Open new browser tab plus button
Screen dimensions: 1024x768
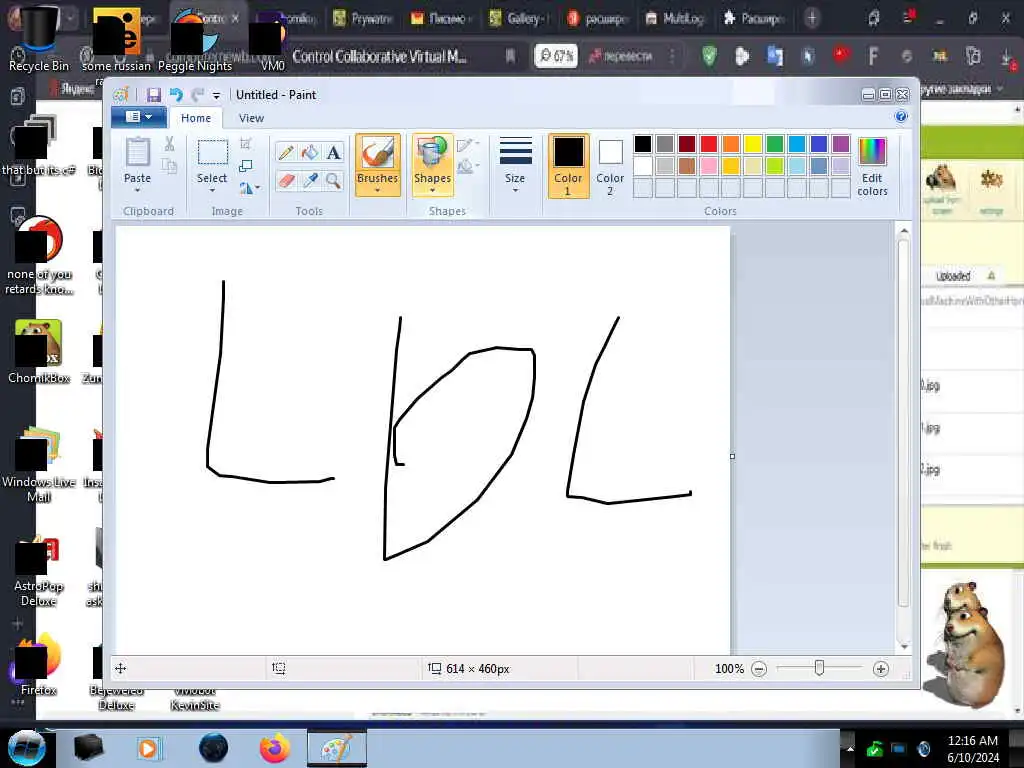click(812, 18)
